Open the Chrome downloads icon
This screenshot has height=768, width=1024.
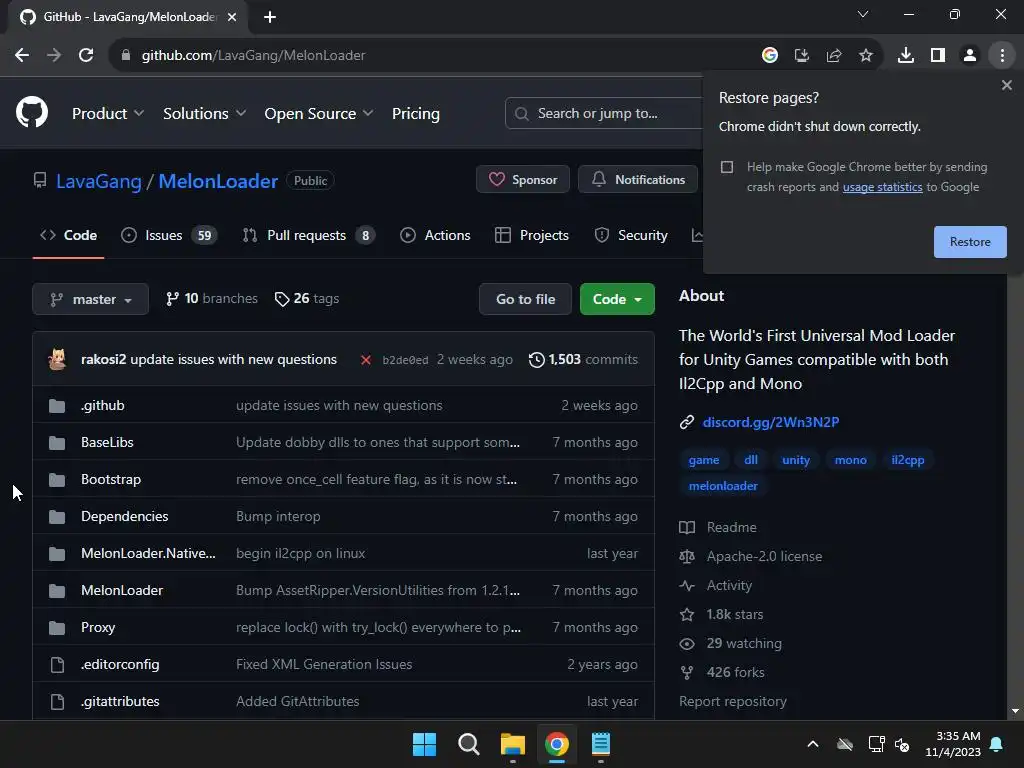(x=906, y=56)
